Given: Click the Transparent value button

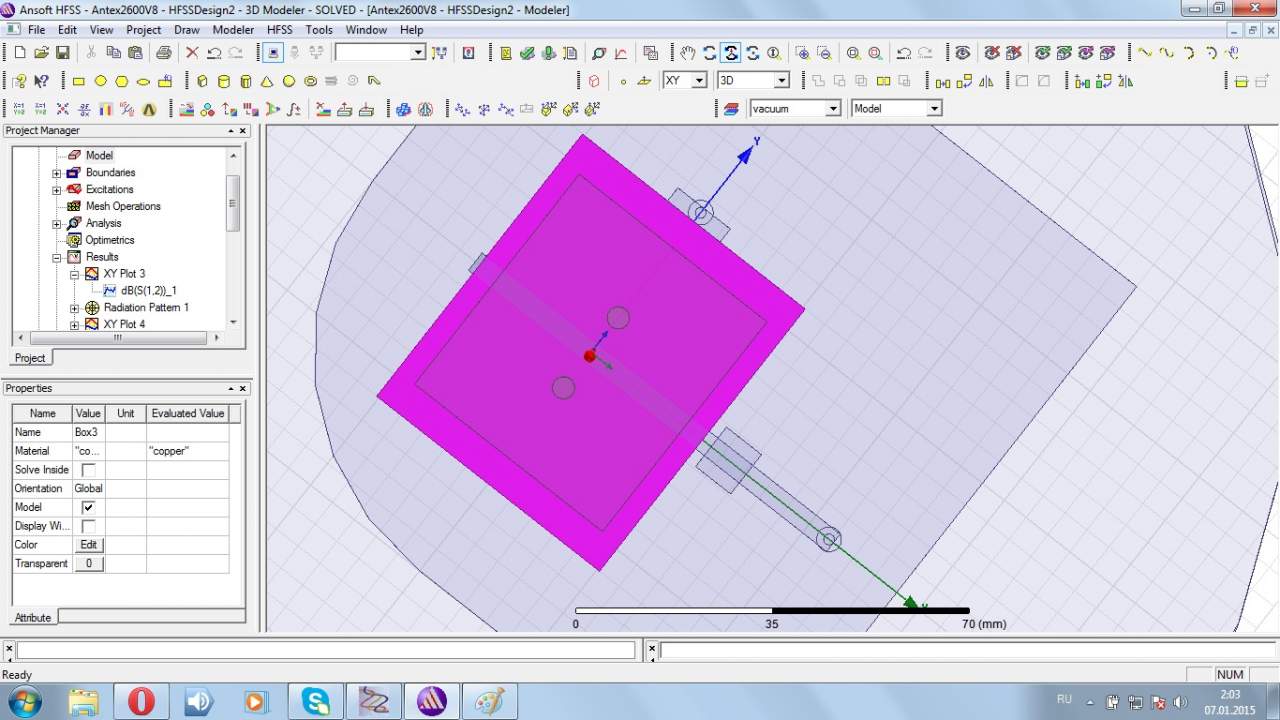Looking at the screenshot, I should [x=88, y=564].
